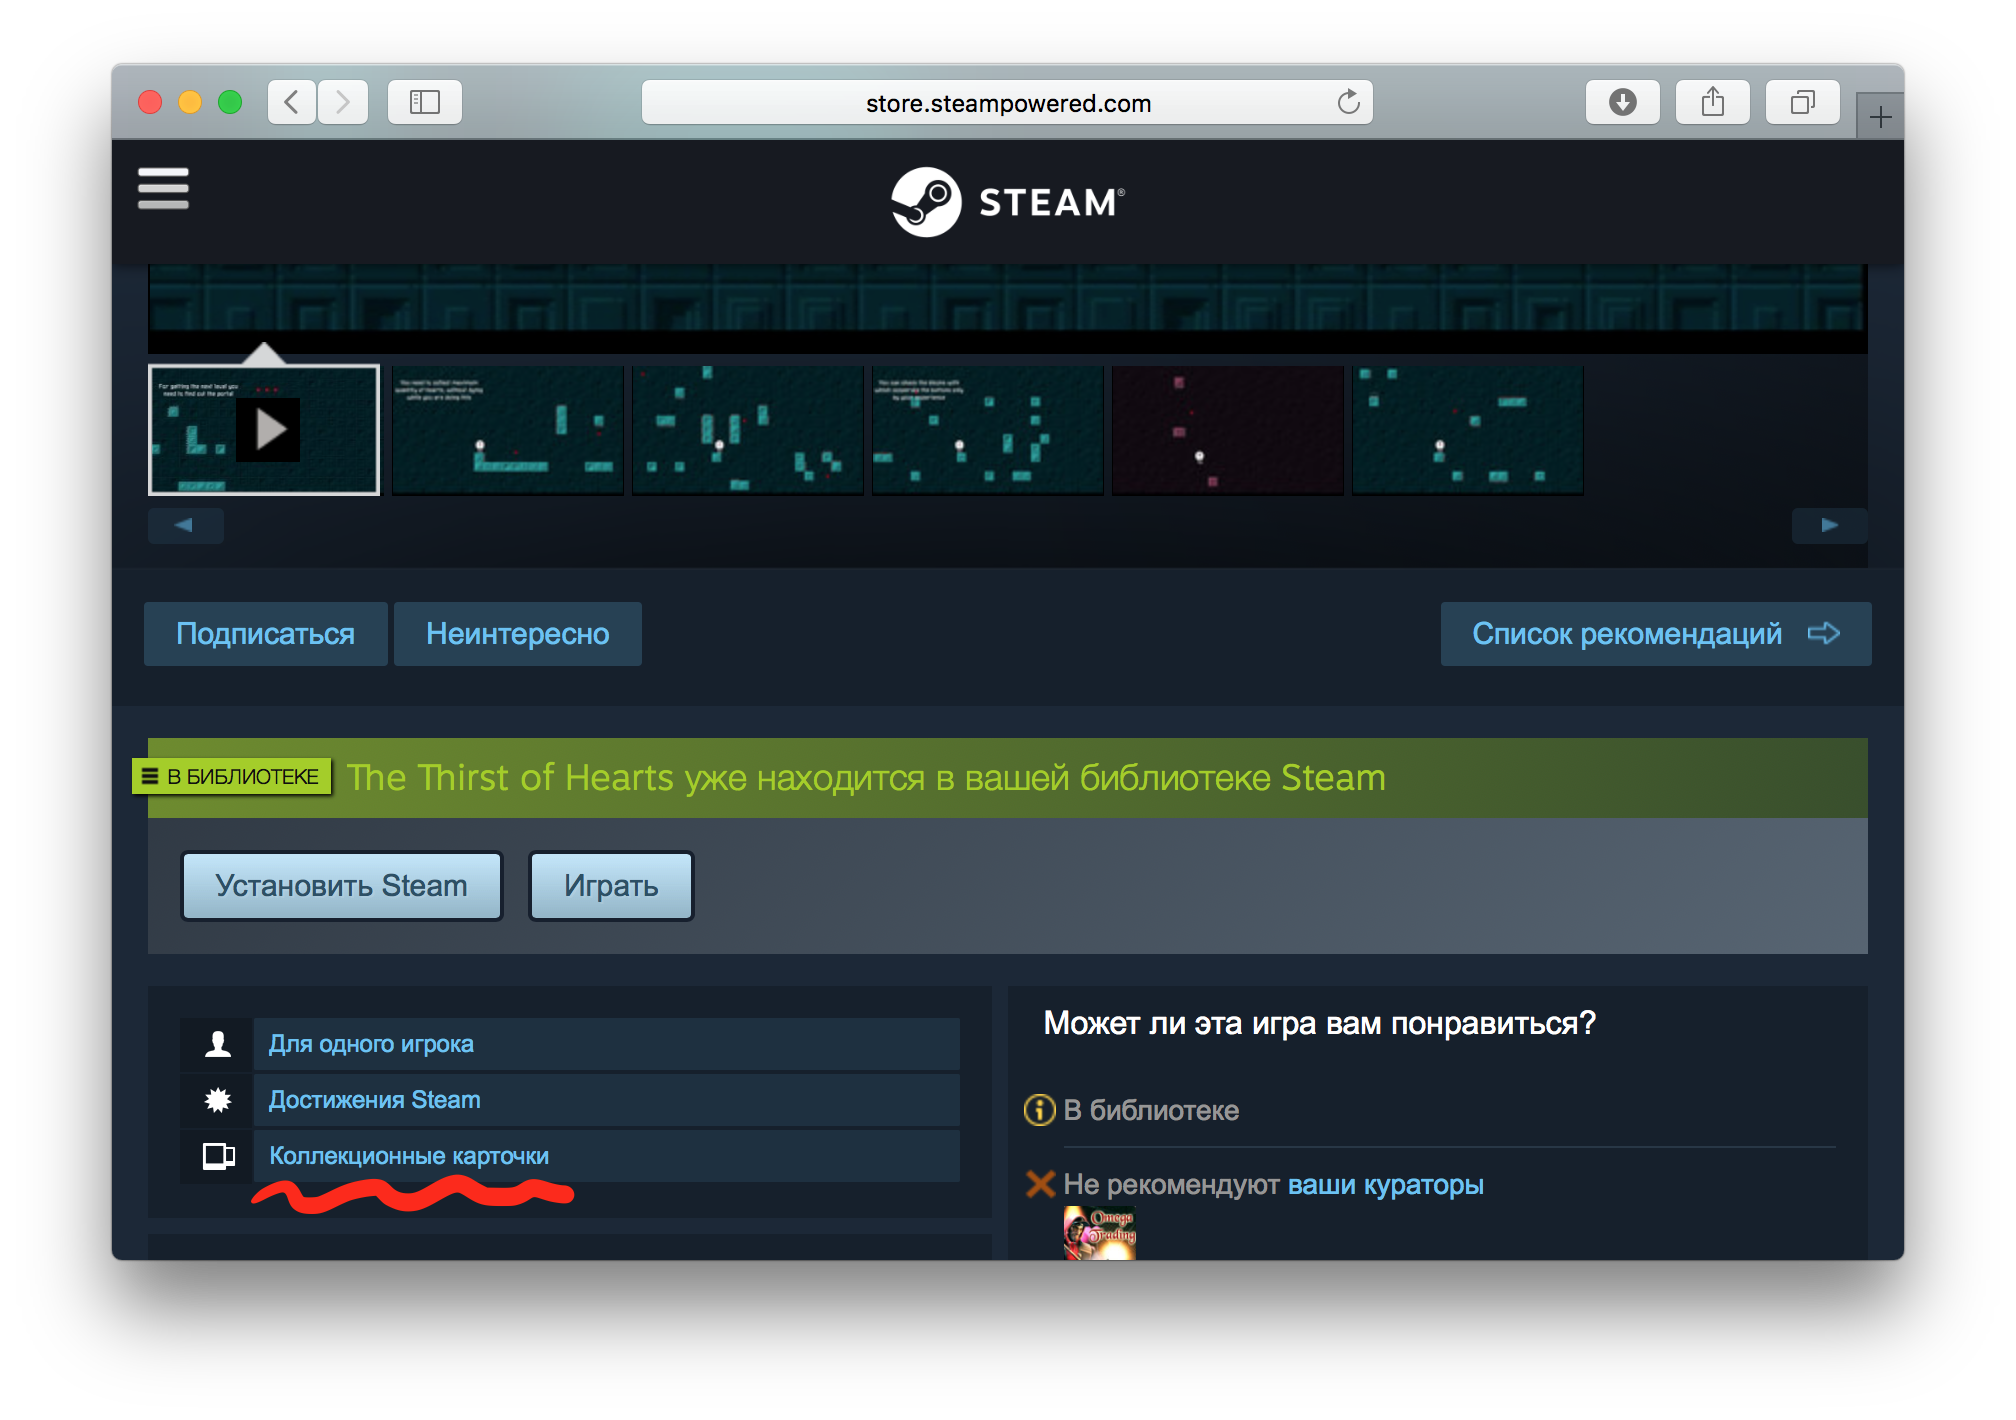The width and height of the screenshot is (2016, 1420).
Task: Go forward using Safari forward arrow
Action: [343, 102]
